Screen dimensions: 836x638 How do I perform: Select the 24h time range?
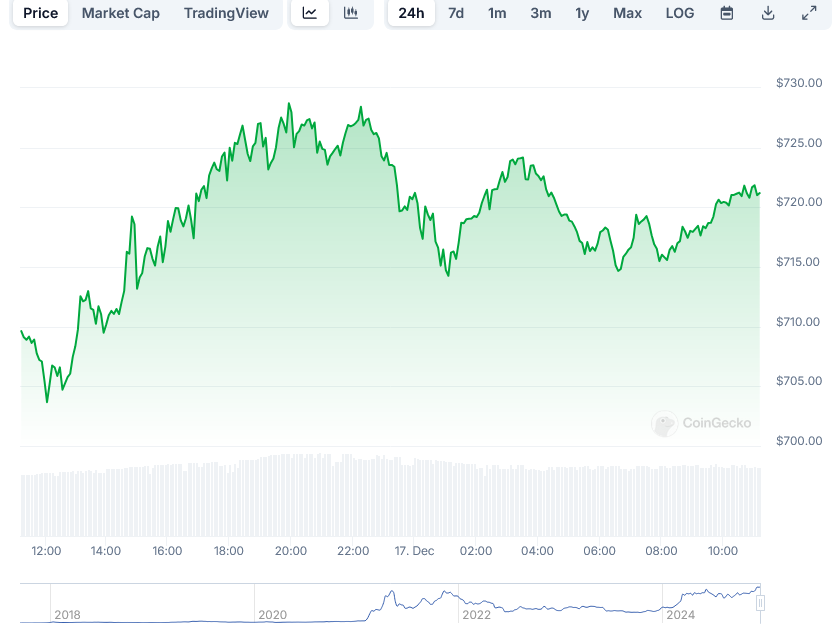tap(411, 13)
